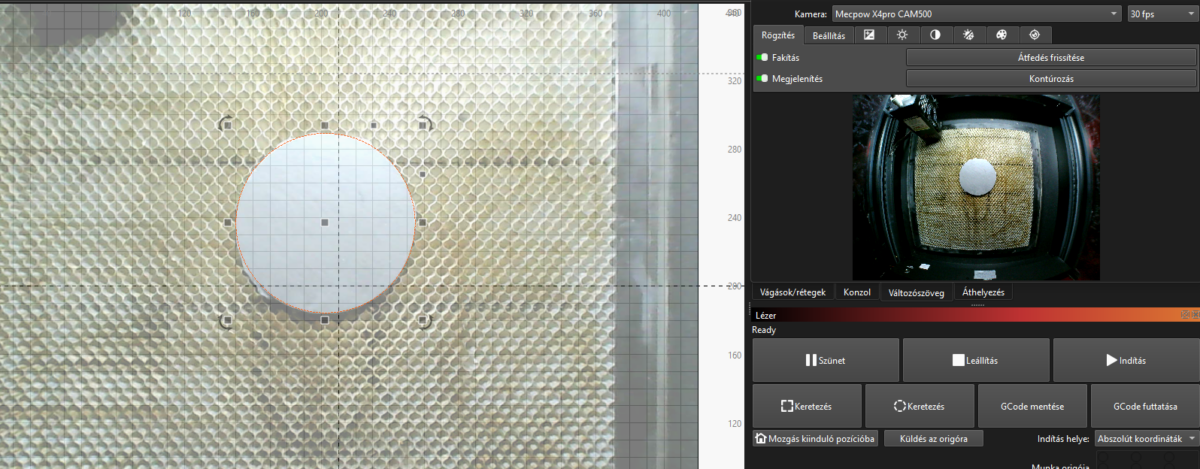Screen dimensions: 1200x469
Task: Open the crosshair target icon tab
Action: (1034, 35)
